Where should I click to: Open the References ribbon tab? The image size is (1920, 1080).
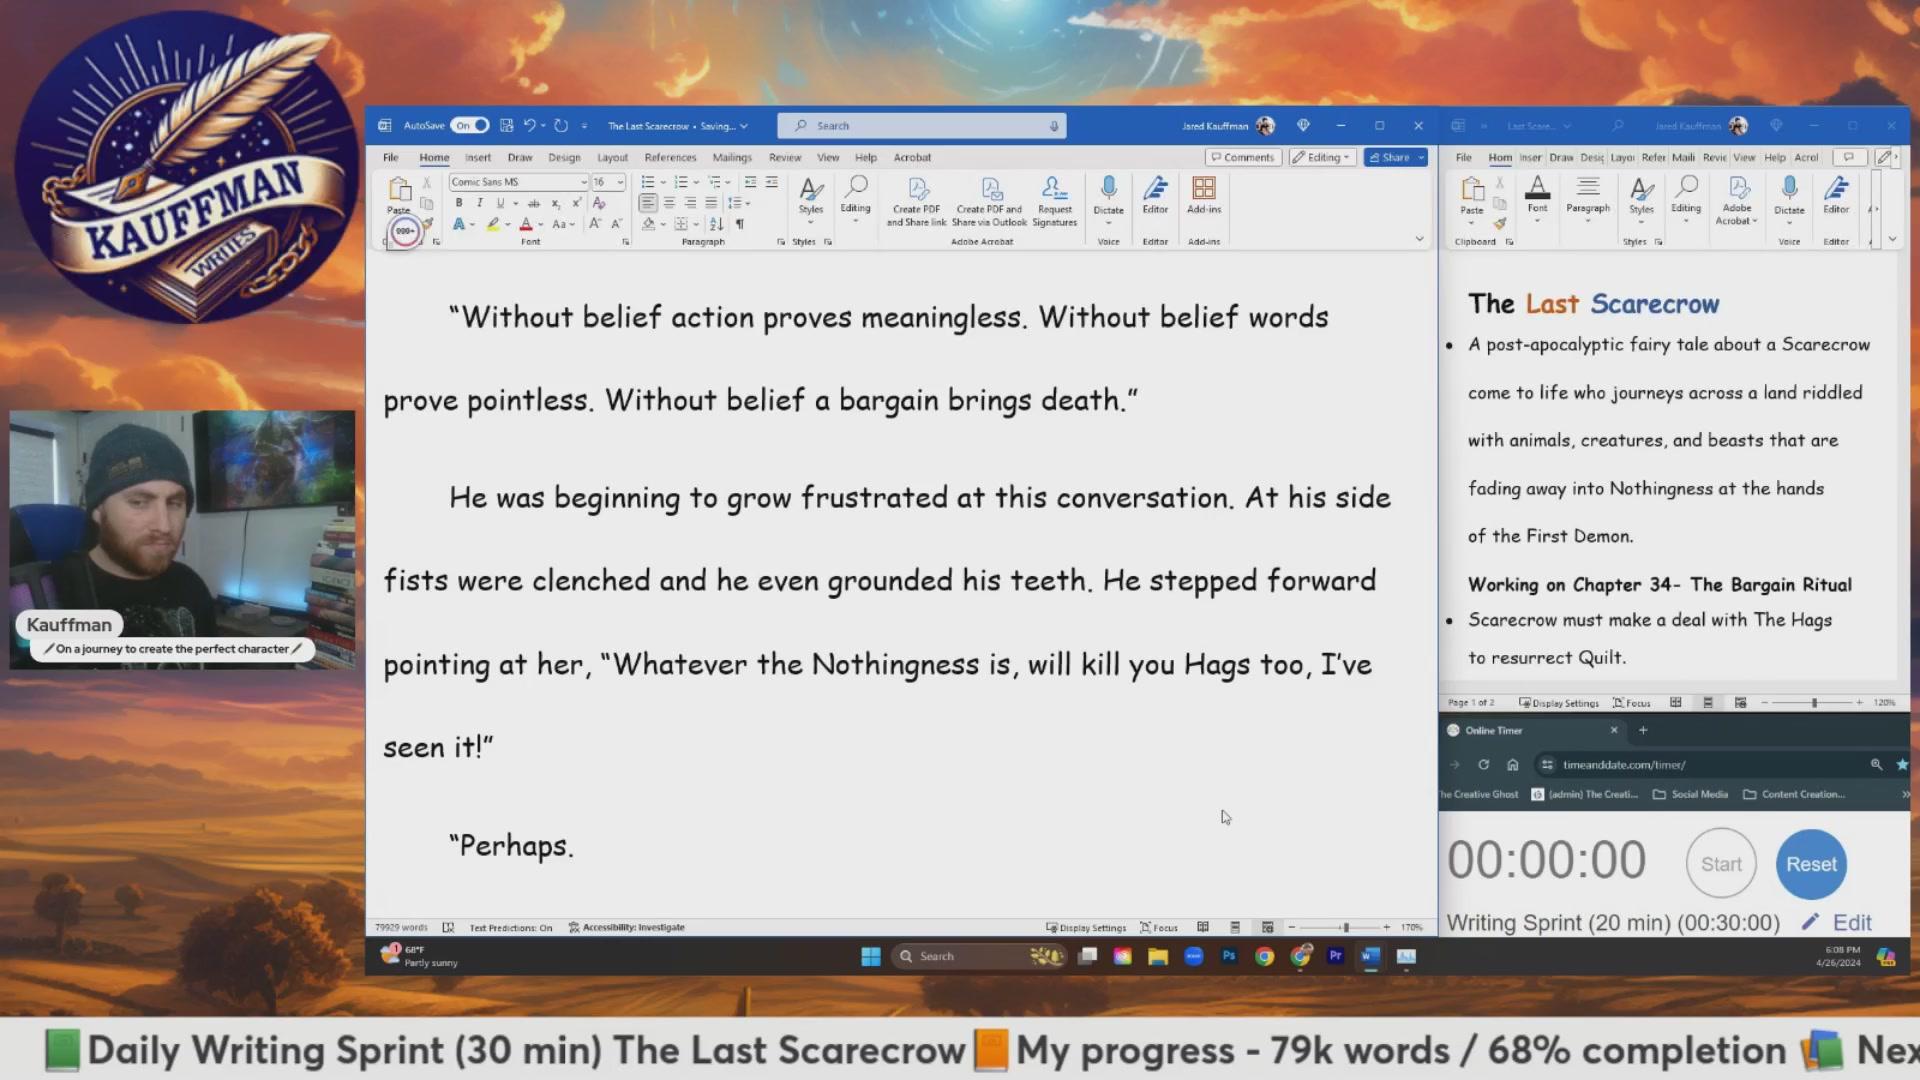[670, 157]
